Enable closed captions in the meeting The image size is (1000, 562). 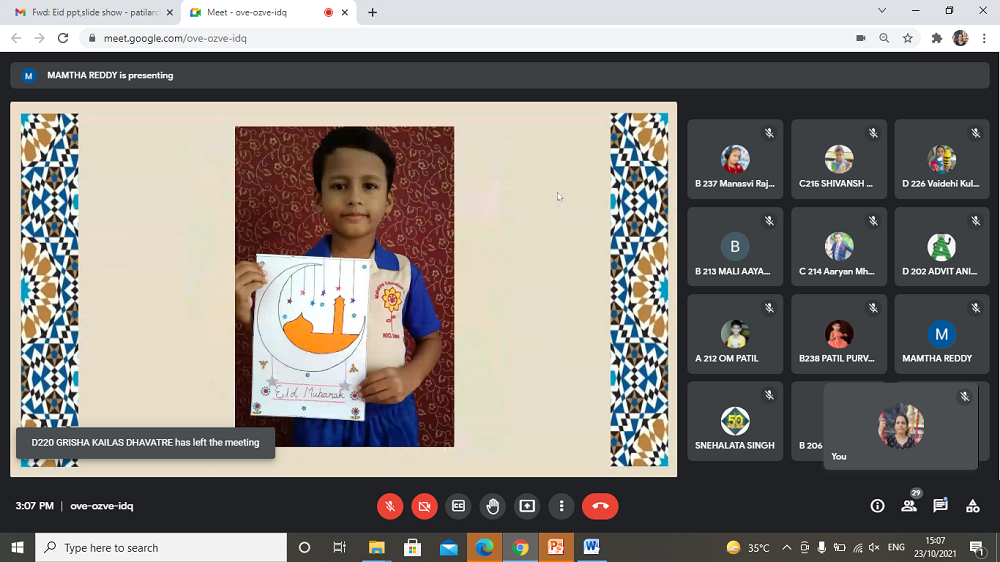tap(458, 506)
